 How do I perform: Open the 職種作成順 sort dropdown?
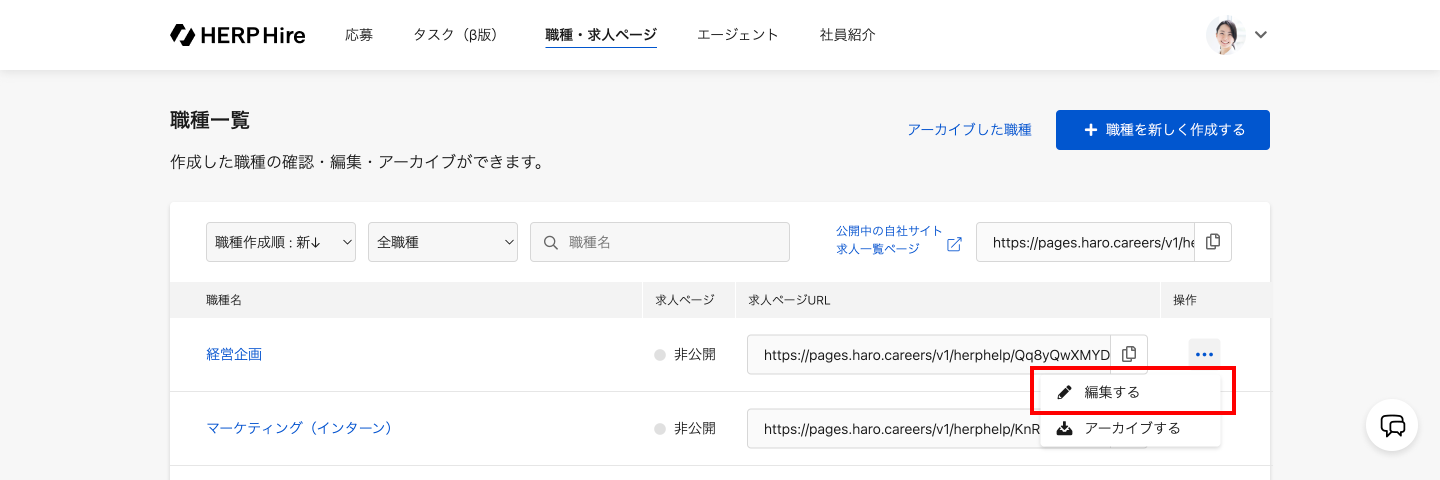[x=281, y=242]
